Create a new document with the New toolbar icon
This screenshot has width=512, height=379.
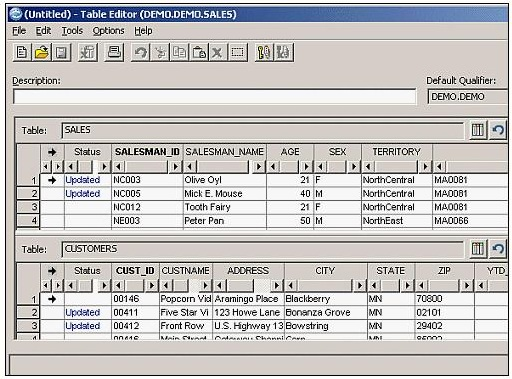coord(22,52)
